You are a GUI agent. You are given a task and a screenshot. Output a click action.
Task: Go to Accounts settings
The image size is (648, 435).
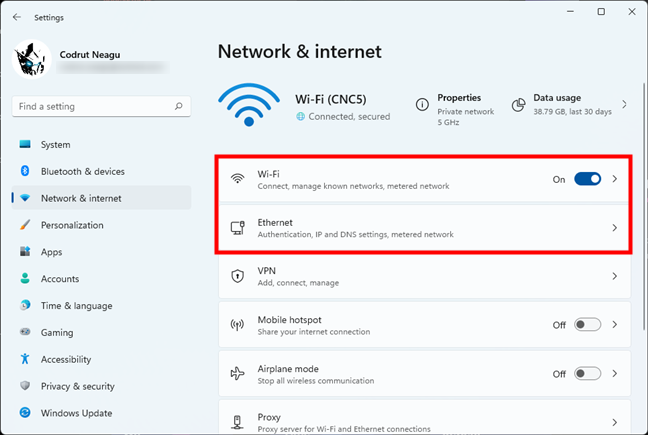point(101,279)
